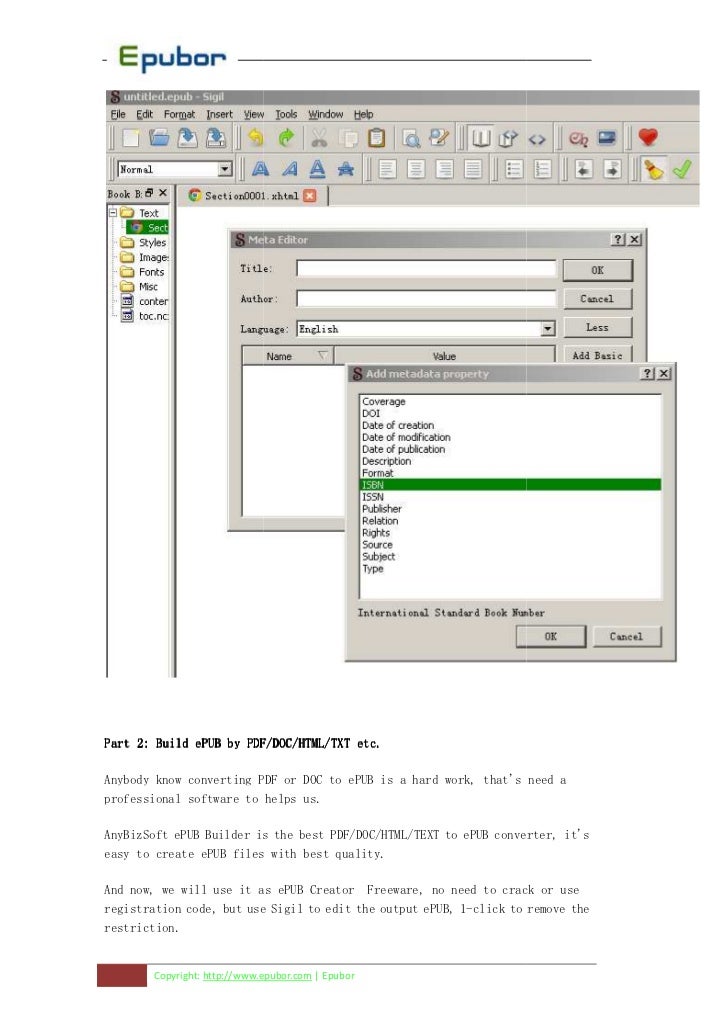Open the Meta Editor pencil icon
728x1031 pixels.
point(439,137)
